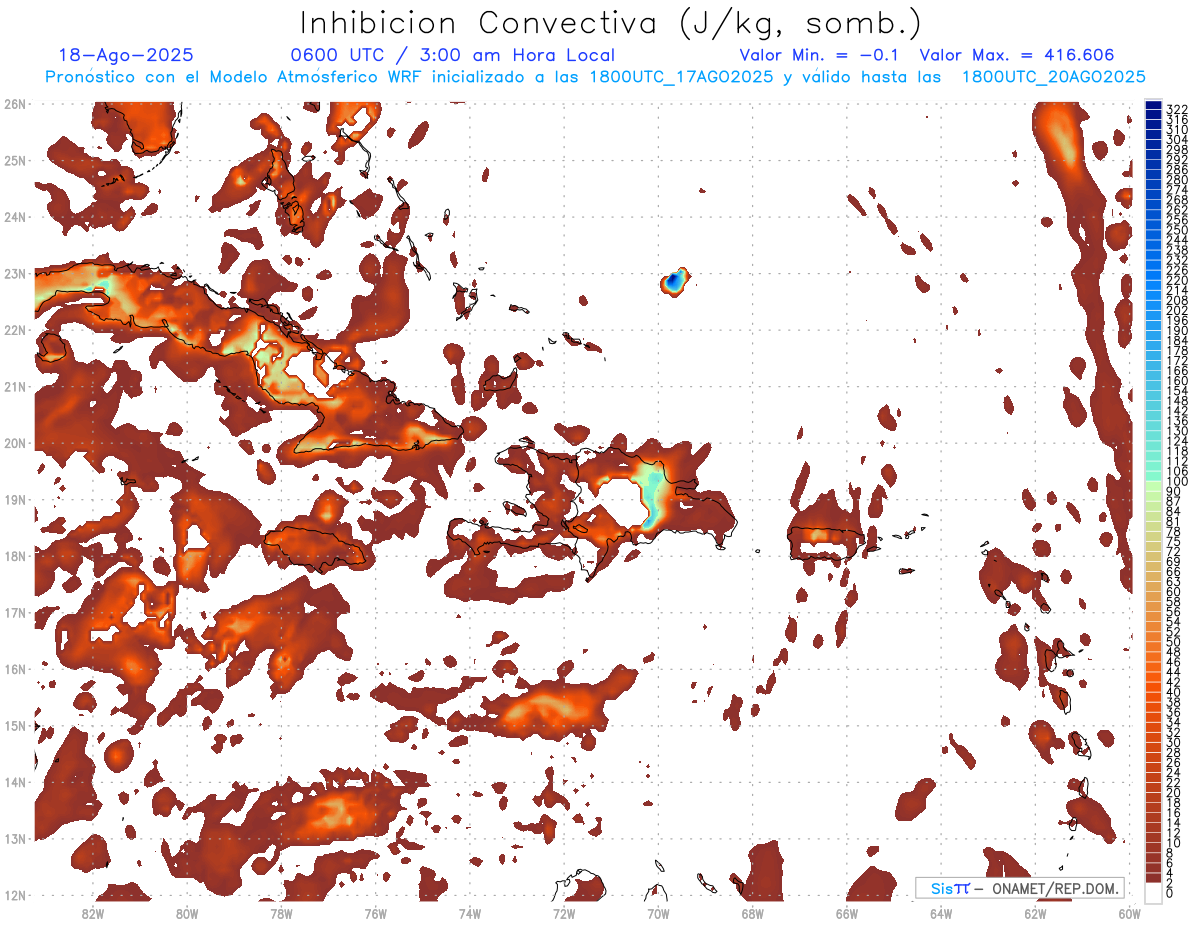Click the "0600 UTC / 3:00 am Hora Local" text
The height and width of the screenshot is (927, 1200).
pyautogui.click(x=453, y=56)
